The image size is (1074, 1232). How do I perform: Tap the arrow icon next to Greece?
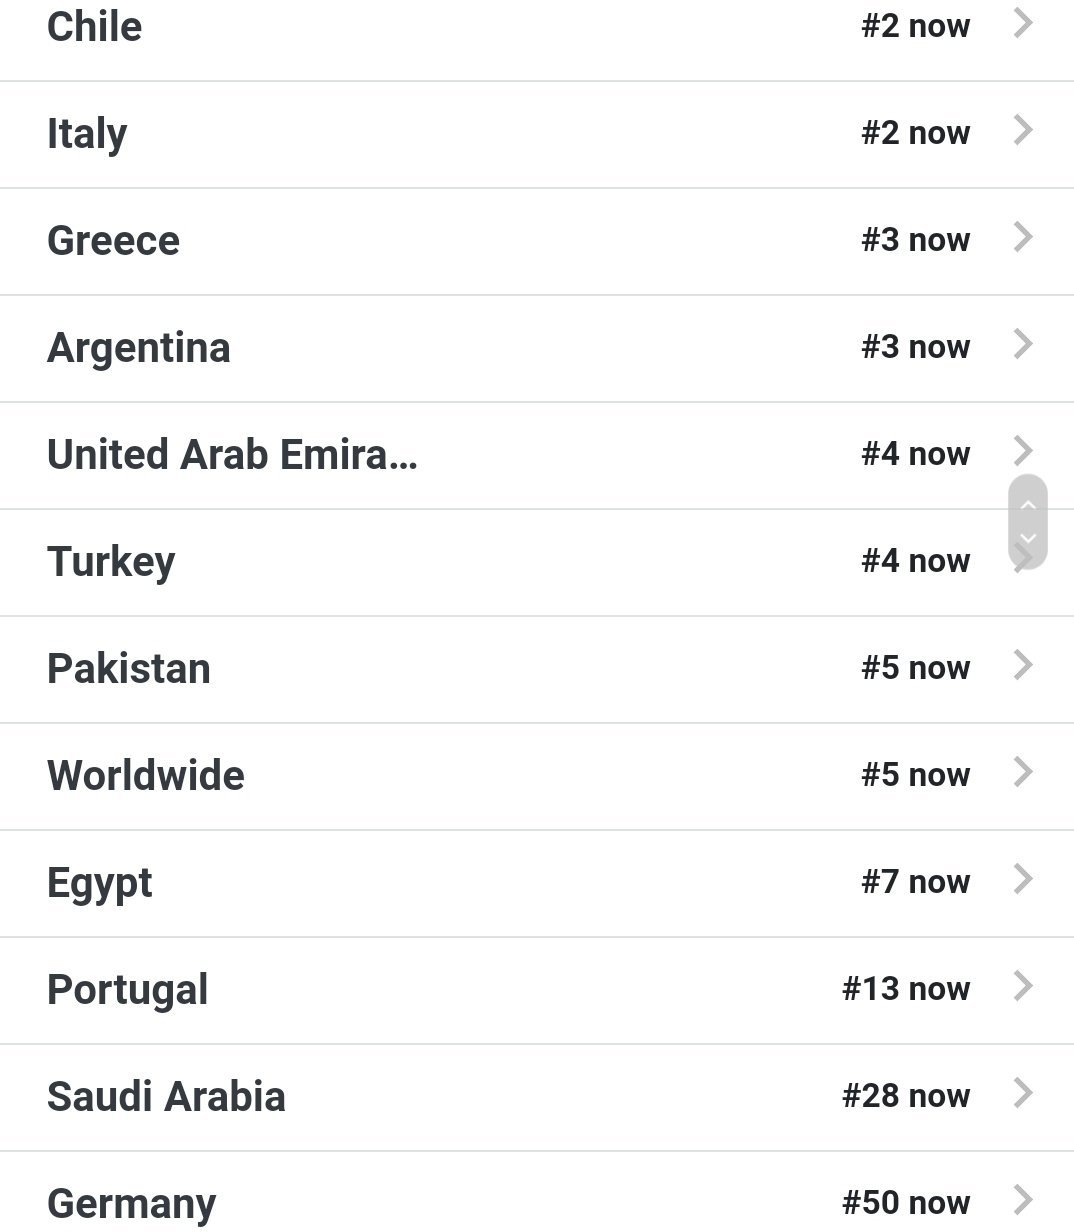click(x=1022, y=237)
